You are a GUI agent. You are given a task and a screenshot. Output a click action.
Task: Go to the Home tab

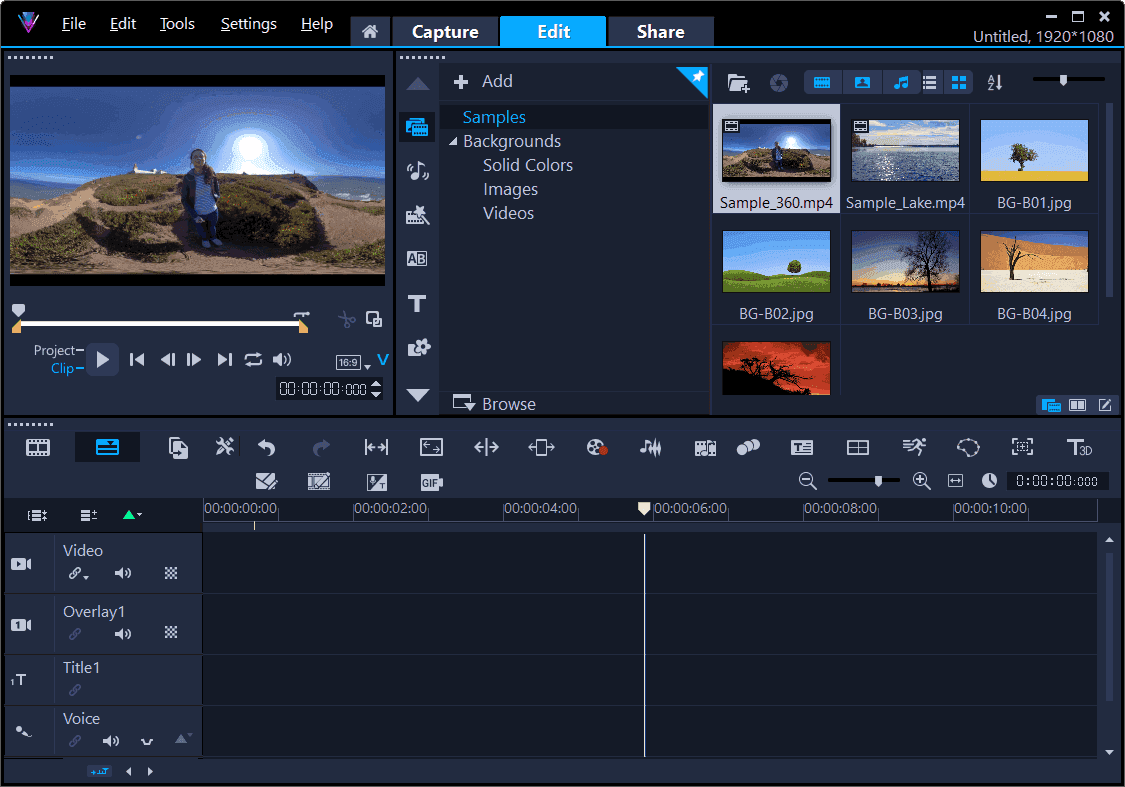pyautogui.click(x=370, y=32)
